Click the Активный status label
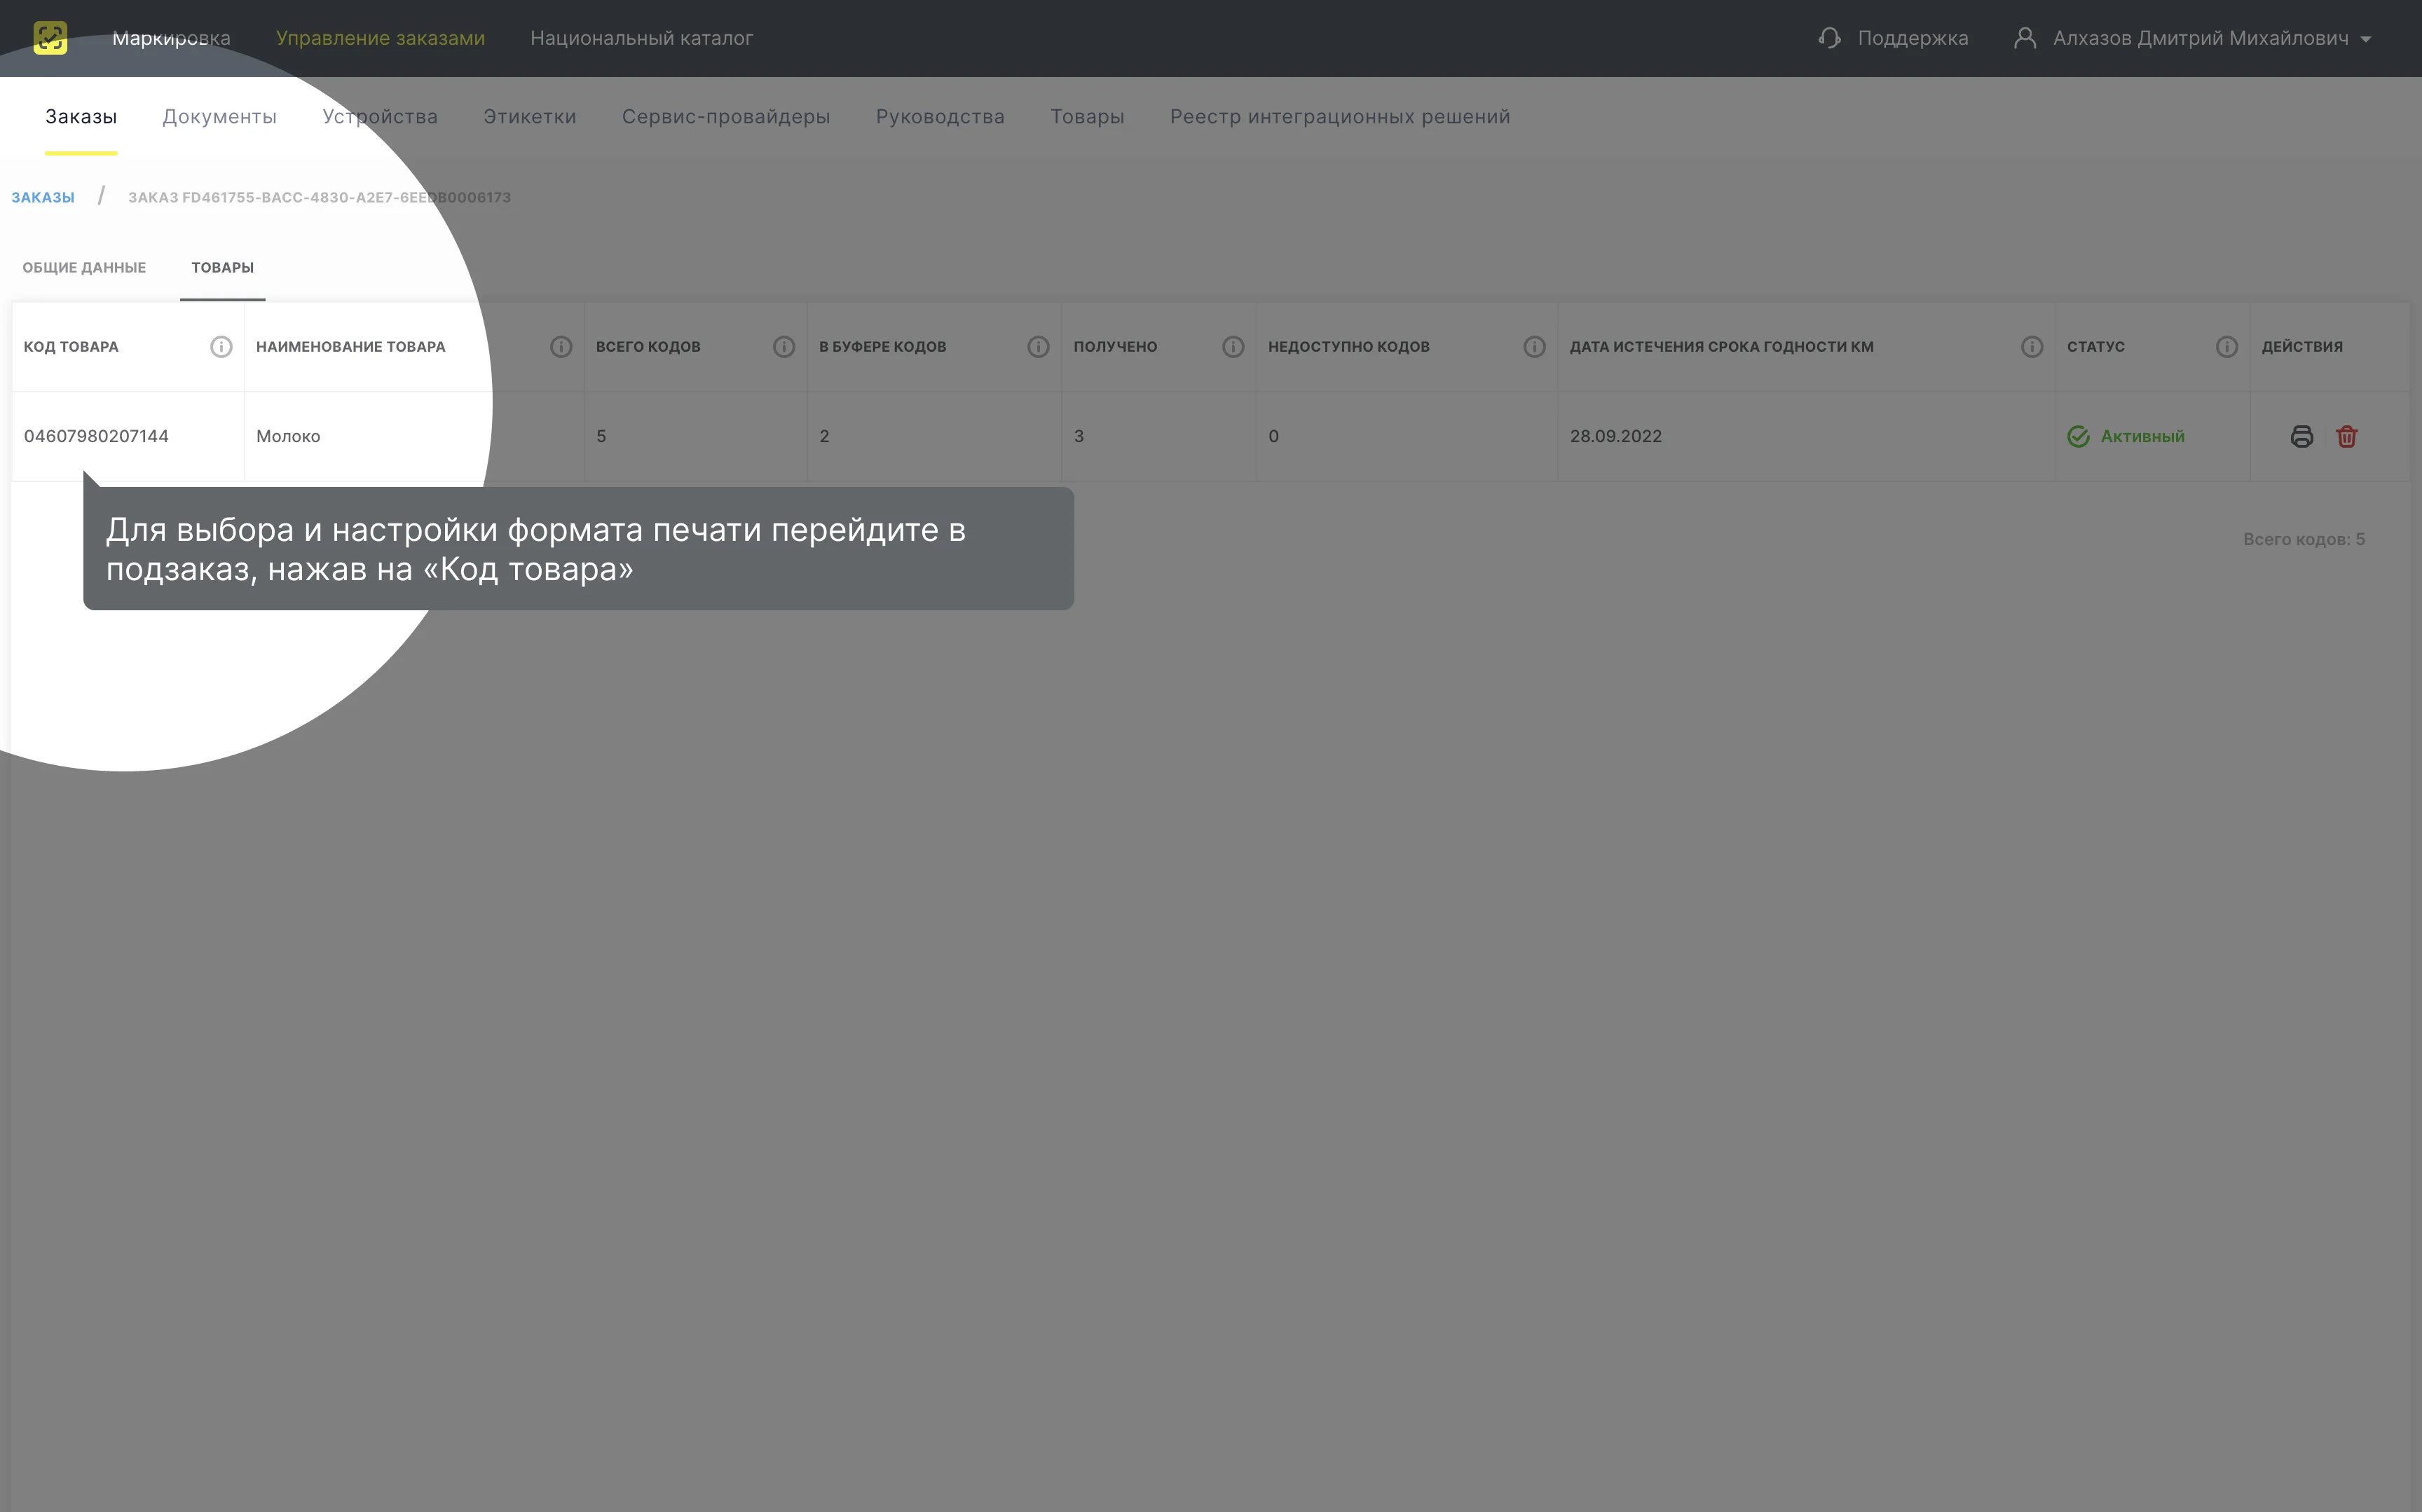The width and height of the screenshot is (2422, 1512). pos(2142,437)
